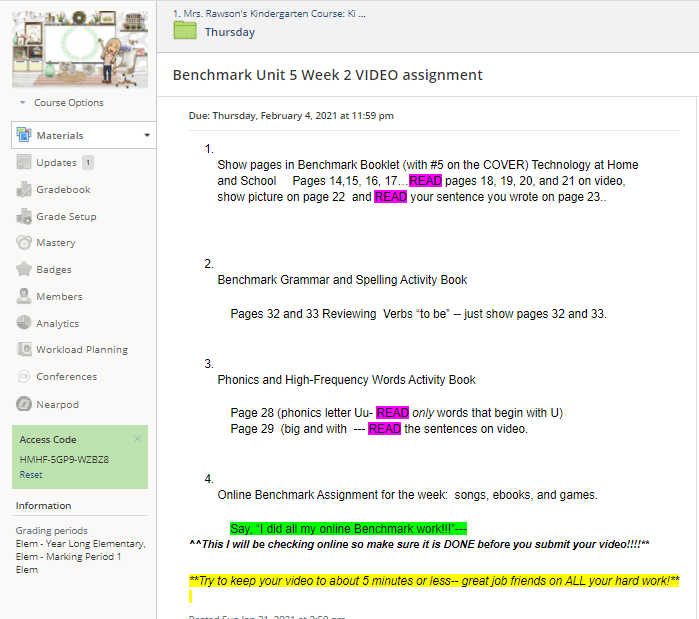Image resolution: width=699 pixels, height=619 pixels.
Task: Close the Access Code box
Action: [137, 439]
